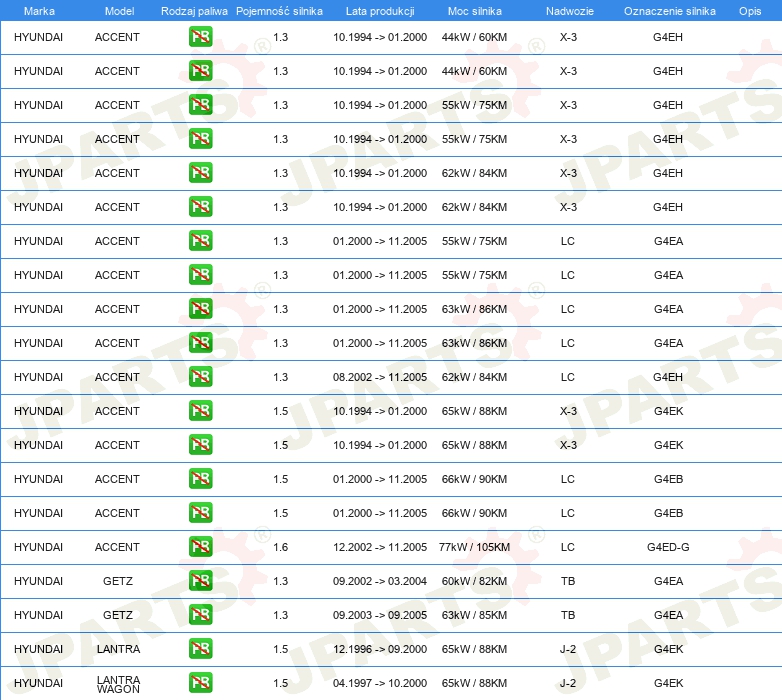Click the 1.6 engine capacity cell
Image resolution: width=782 pixels, height=700 pixels.
click(x=281, y=547)
